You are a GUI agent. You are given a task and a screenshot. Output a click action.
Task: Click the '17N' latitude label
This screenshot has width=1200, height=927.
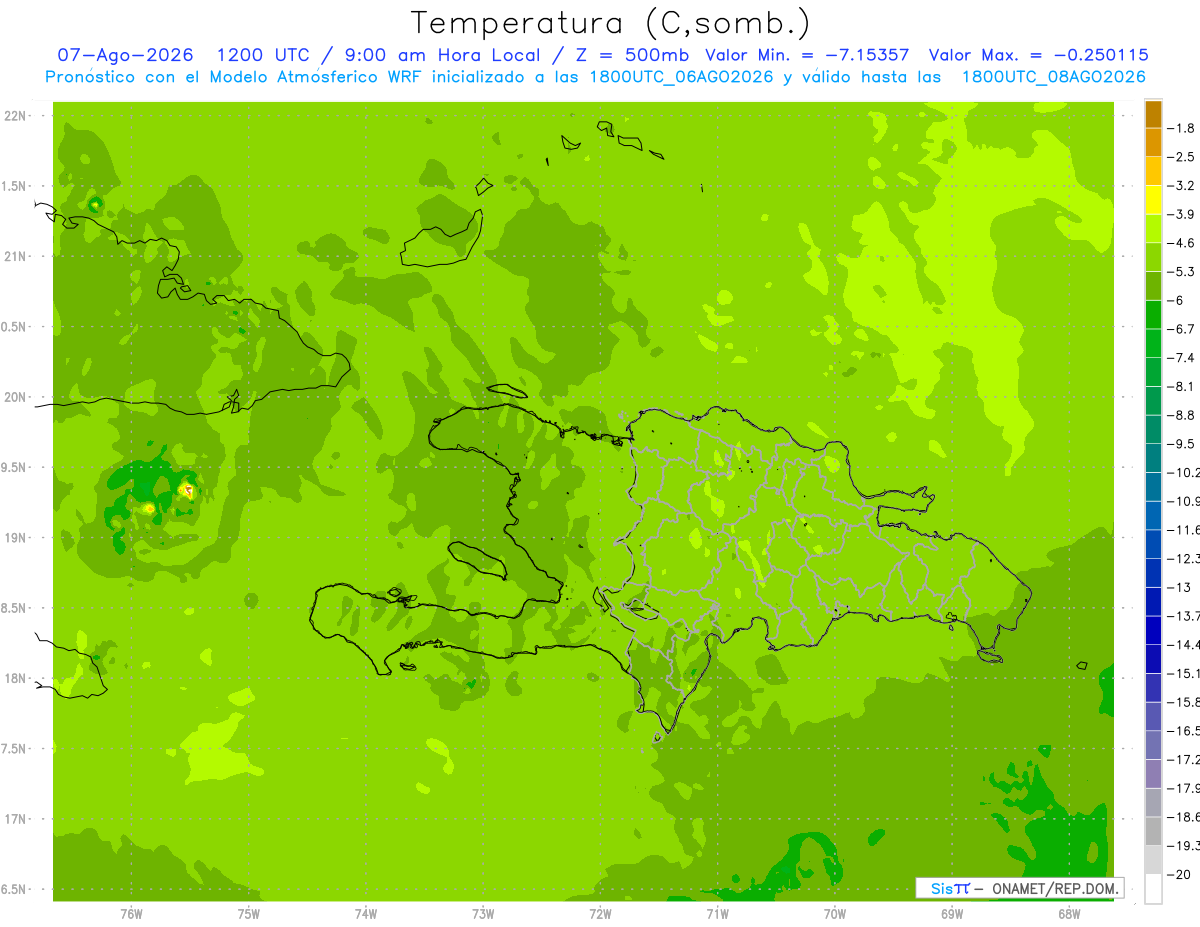coord(15,819)
